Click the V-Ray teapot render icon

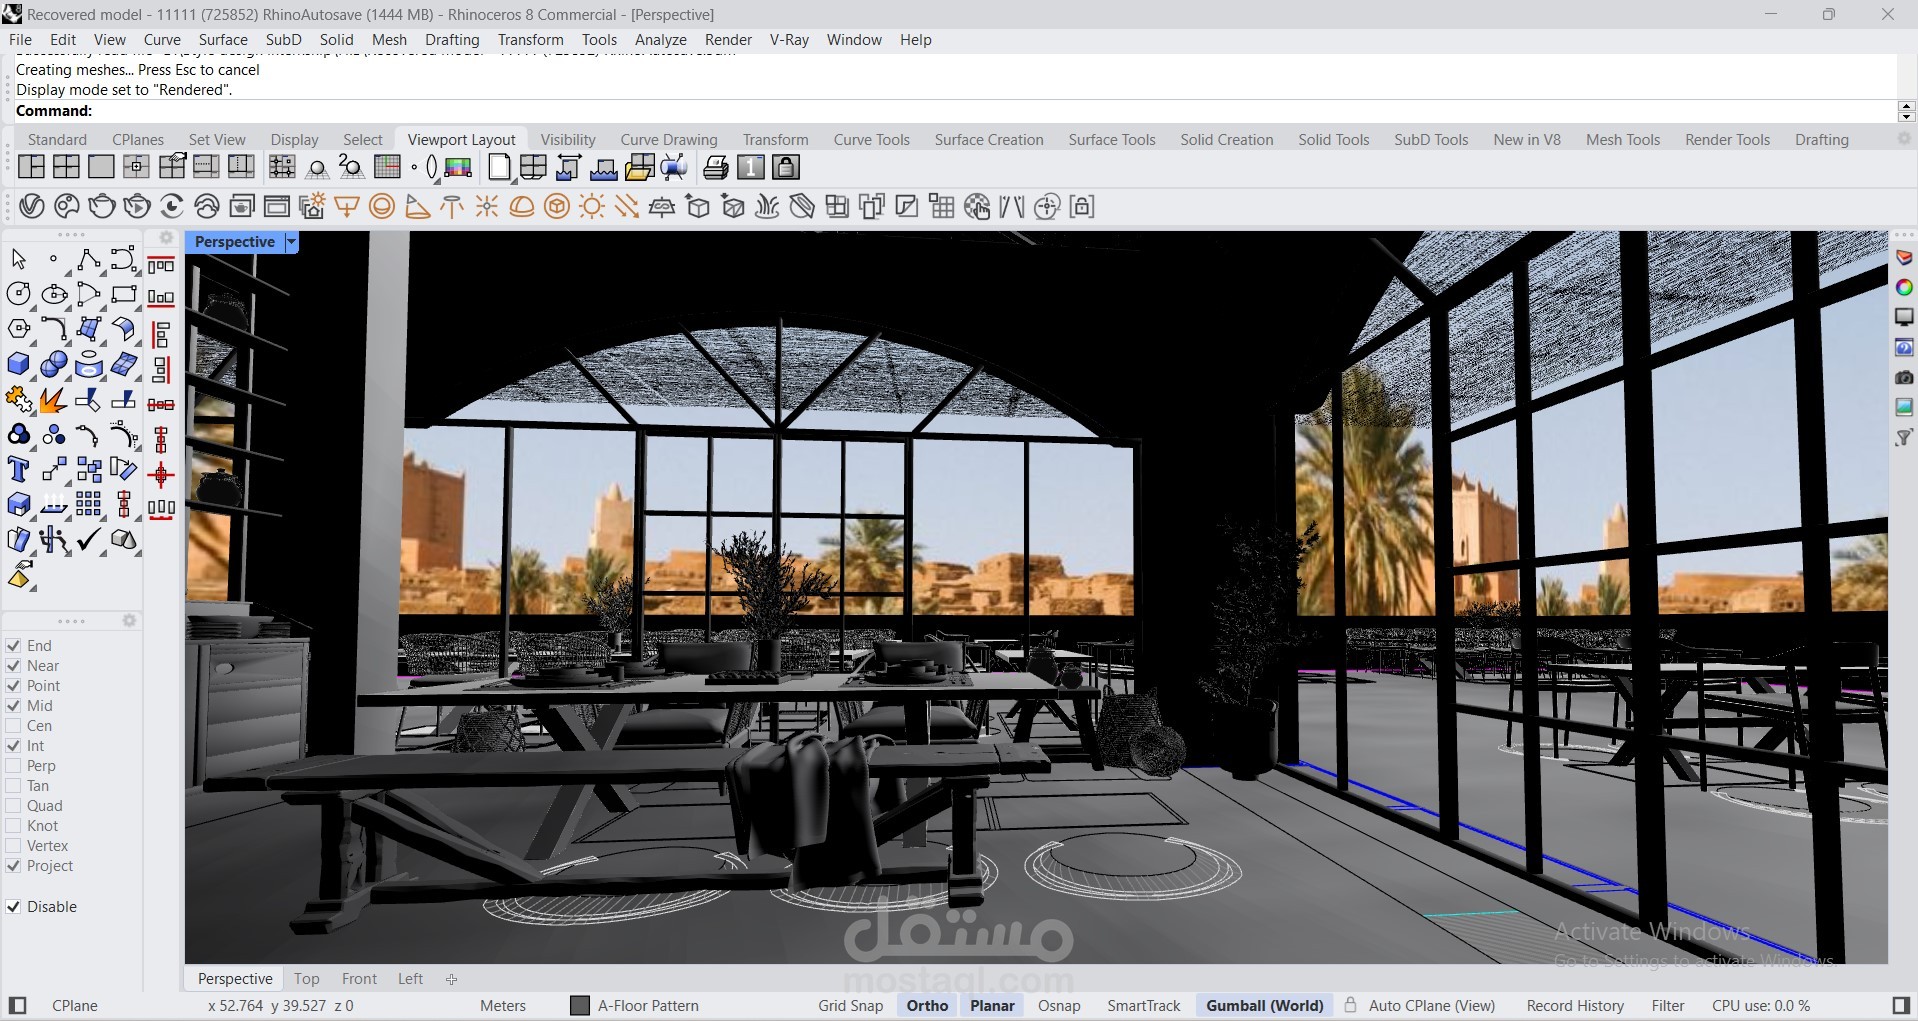click(x=102, y=207)
